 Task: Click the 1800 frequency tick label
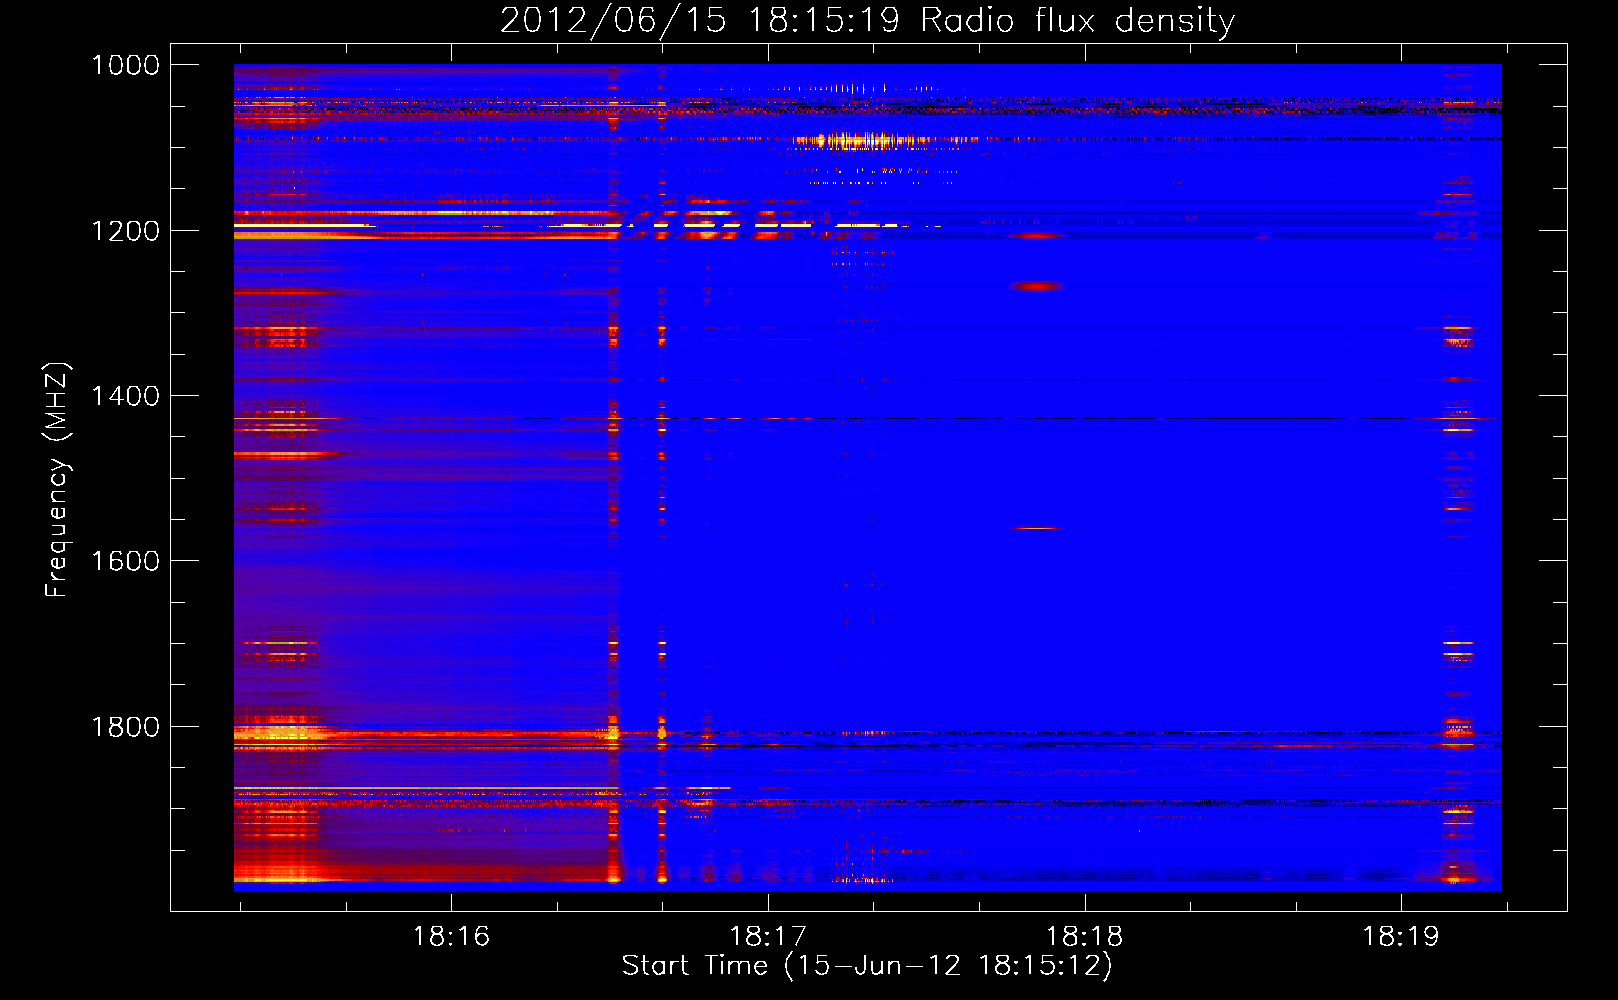point(125,727)
